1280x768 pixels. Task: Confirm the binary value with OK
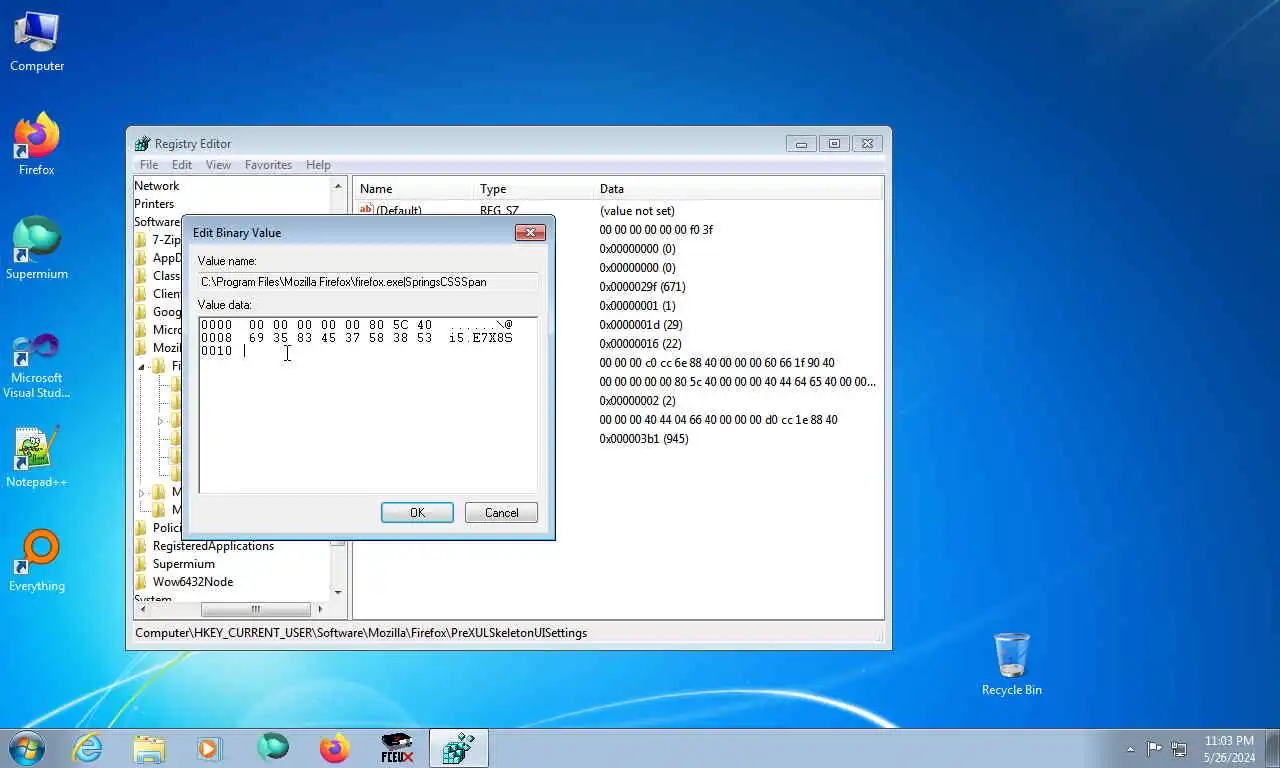[x=417, y=513]
